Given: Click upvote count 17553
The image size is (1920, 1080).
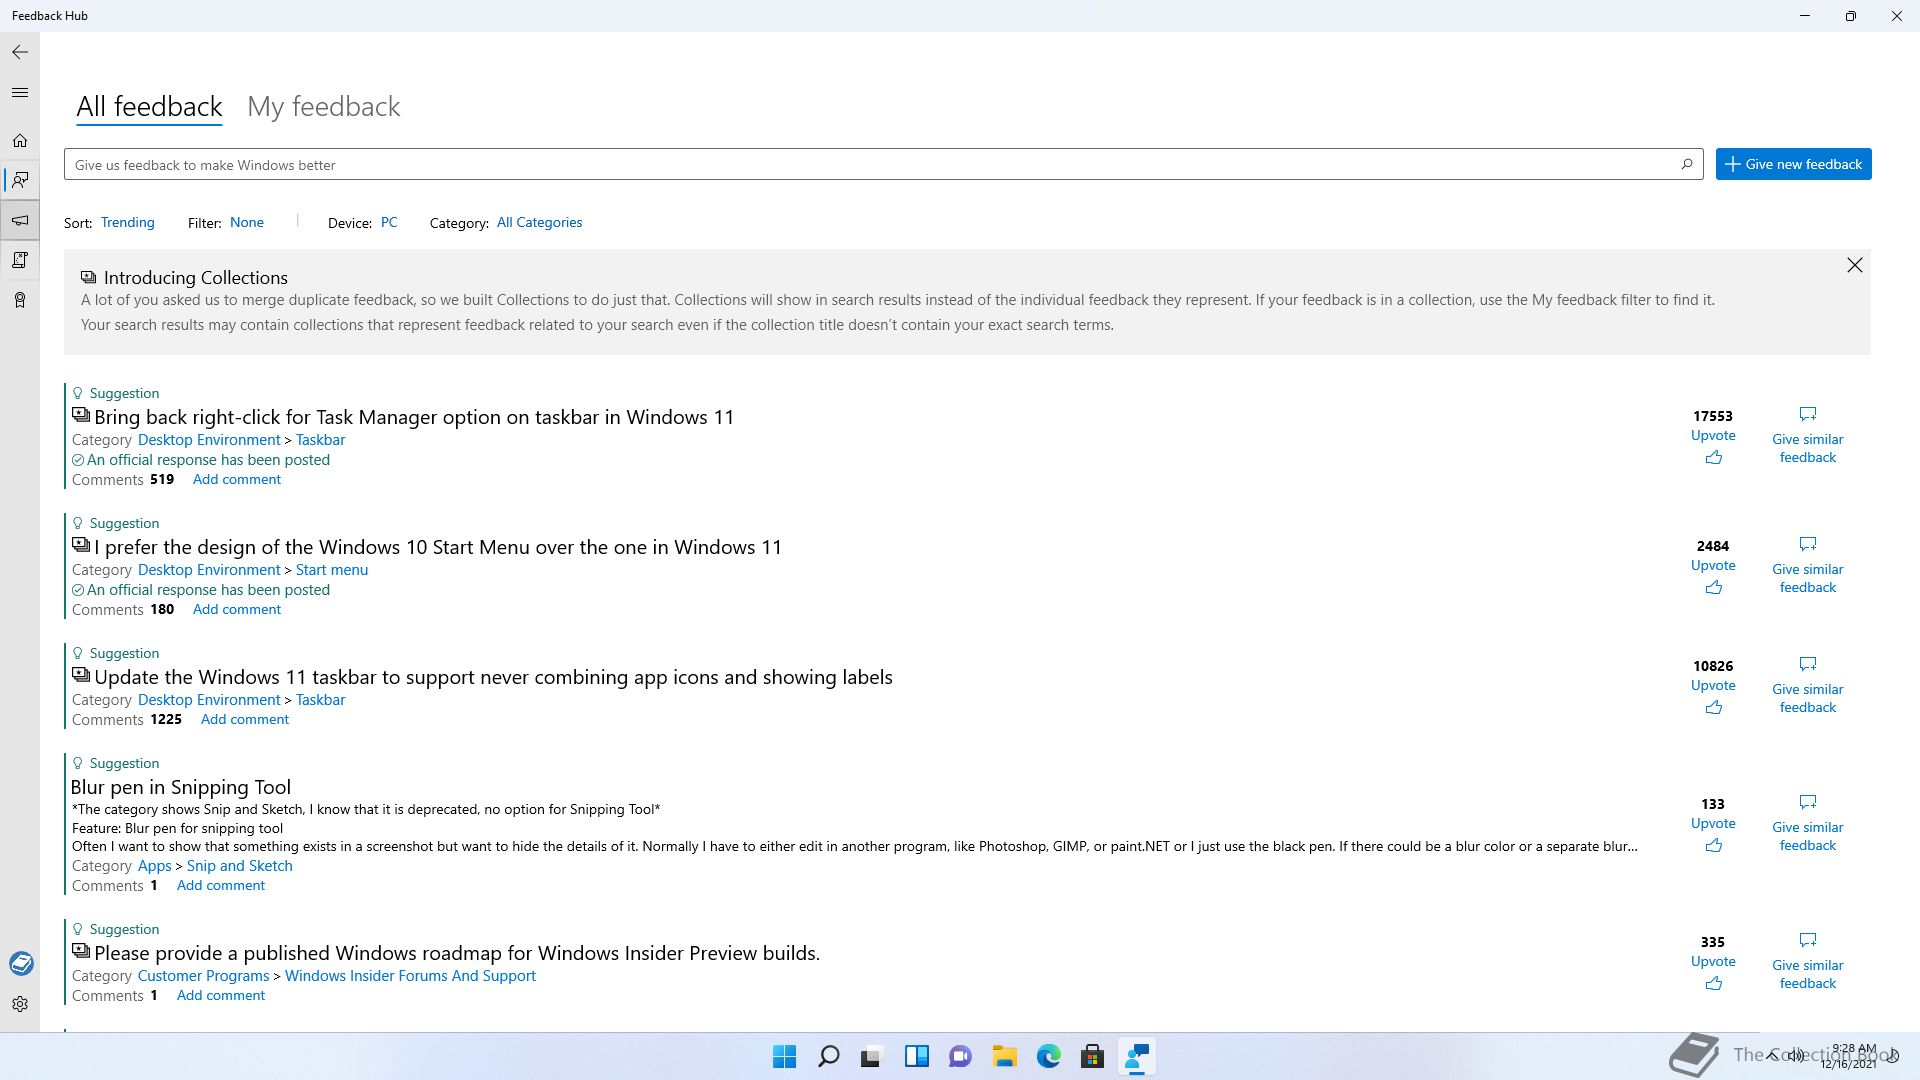Looking at the screenshot, I should coord(1713,416).
